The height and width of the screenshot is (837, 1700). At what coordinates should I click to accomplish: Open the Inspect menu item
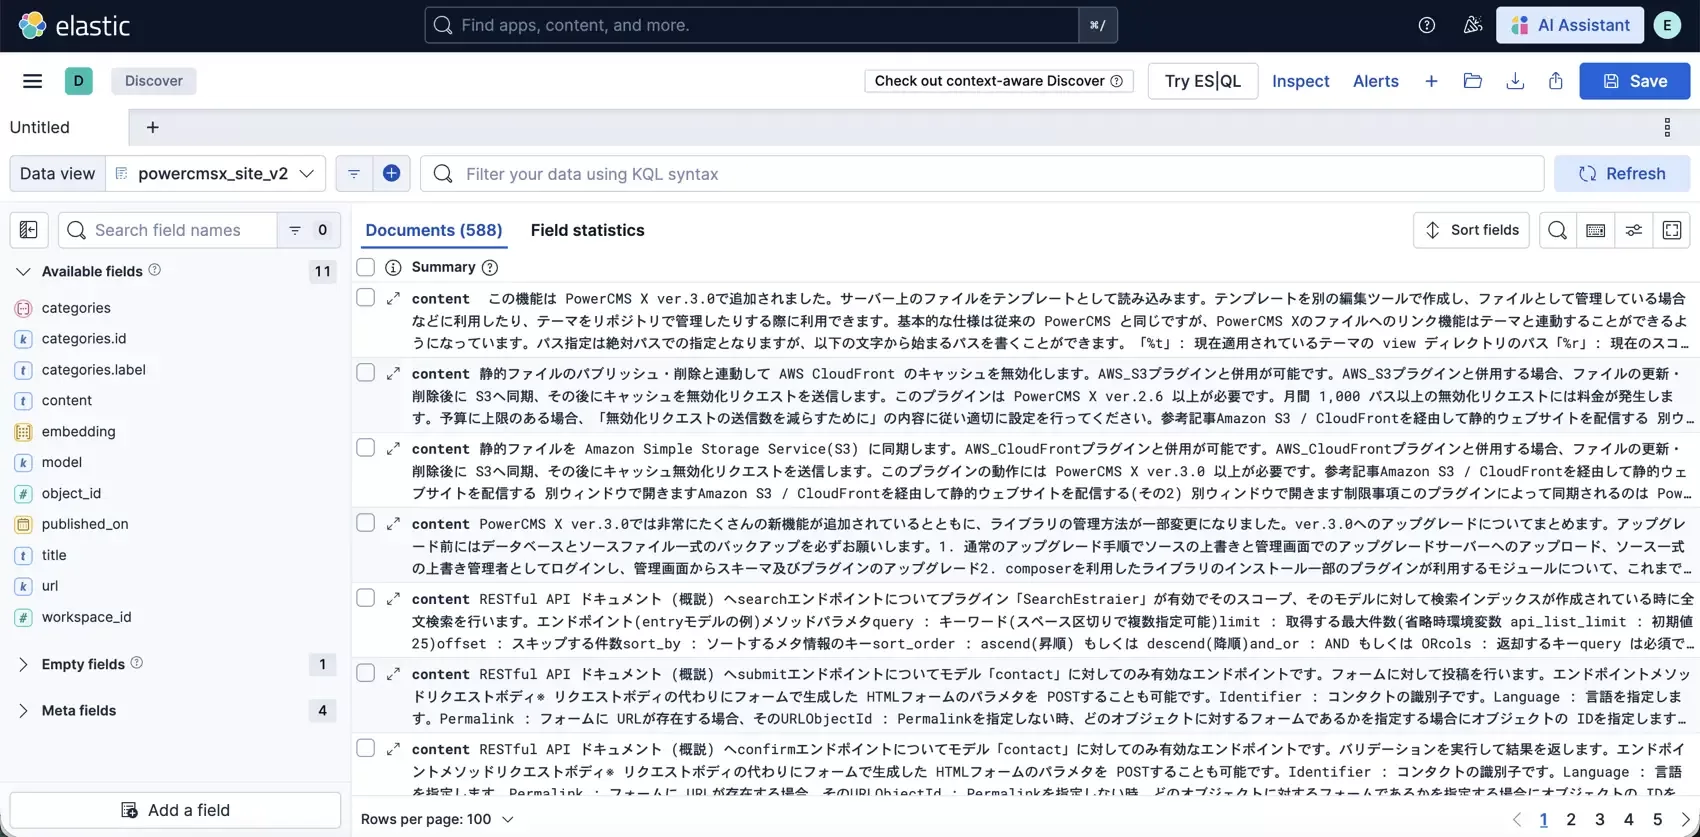[1300, 81]
